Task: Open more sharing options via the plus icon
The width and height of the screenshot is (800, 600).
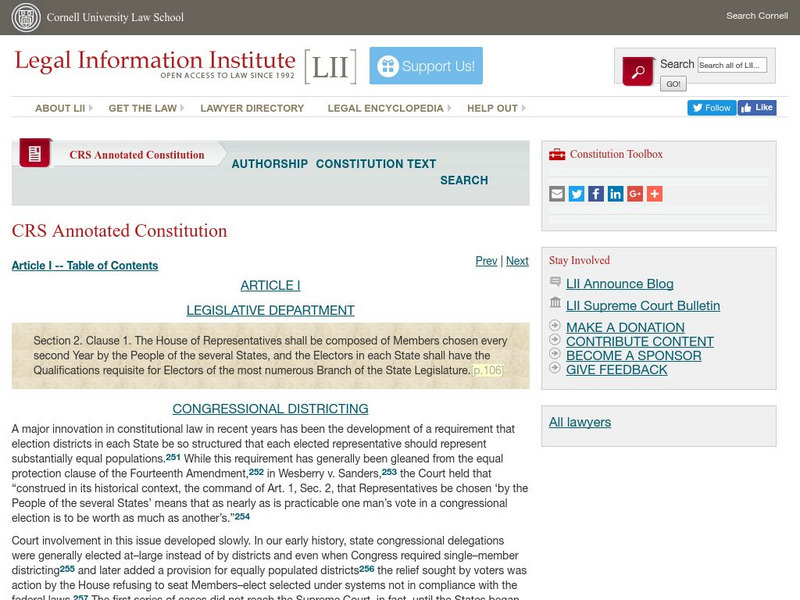Action: coord(652,194)
